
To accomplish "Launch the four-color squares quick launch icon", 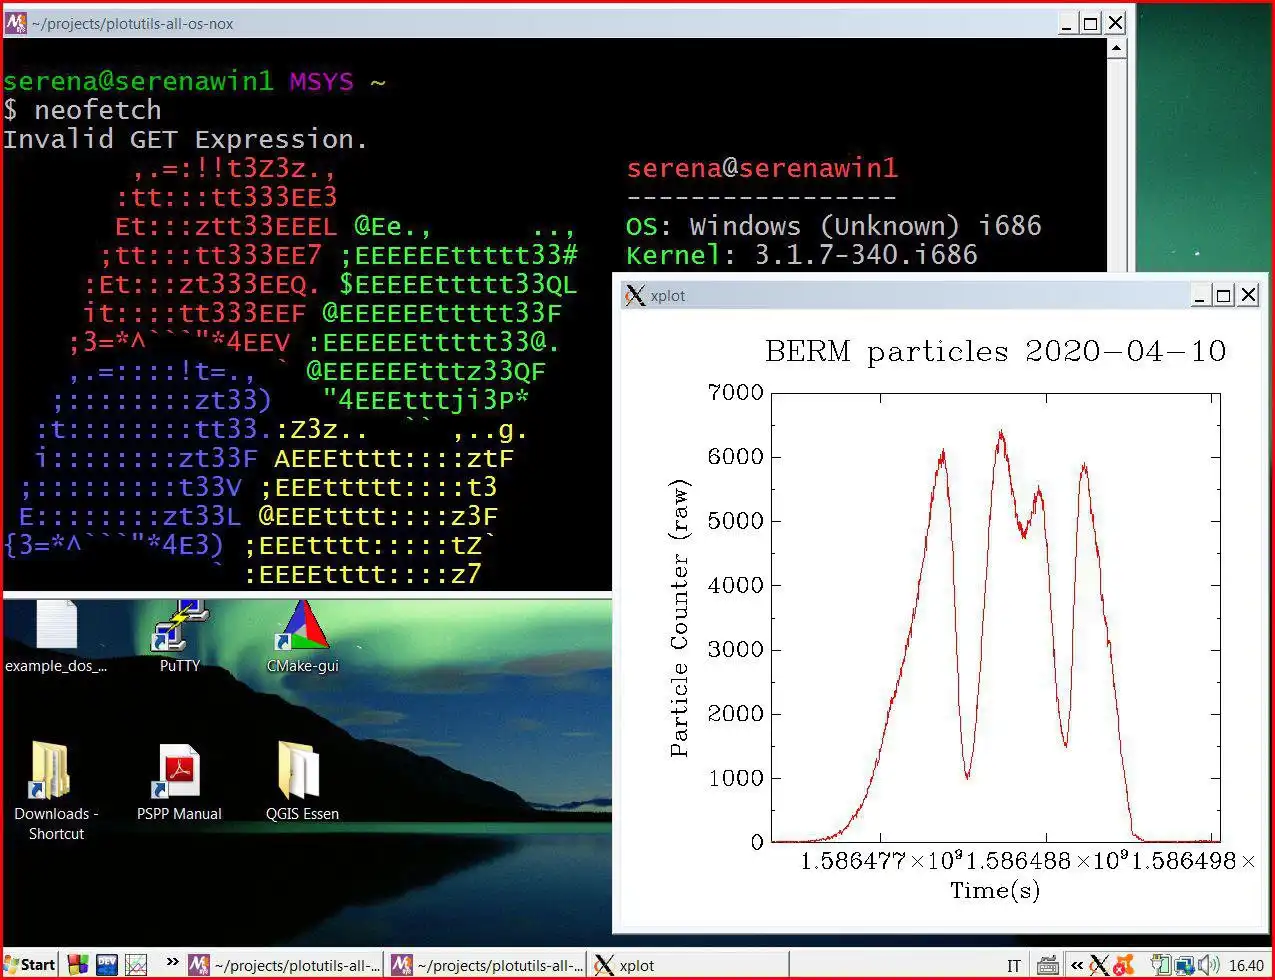I will tap(77, 965).
